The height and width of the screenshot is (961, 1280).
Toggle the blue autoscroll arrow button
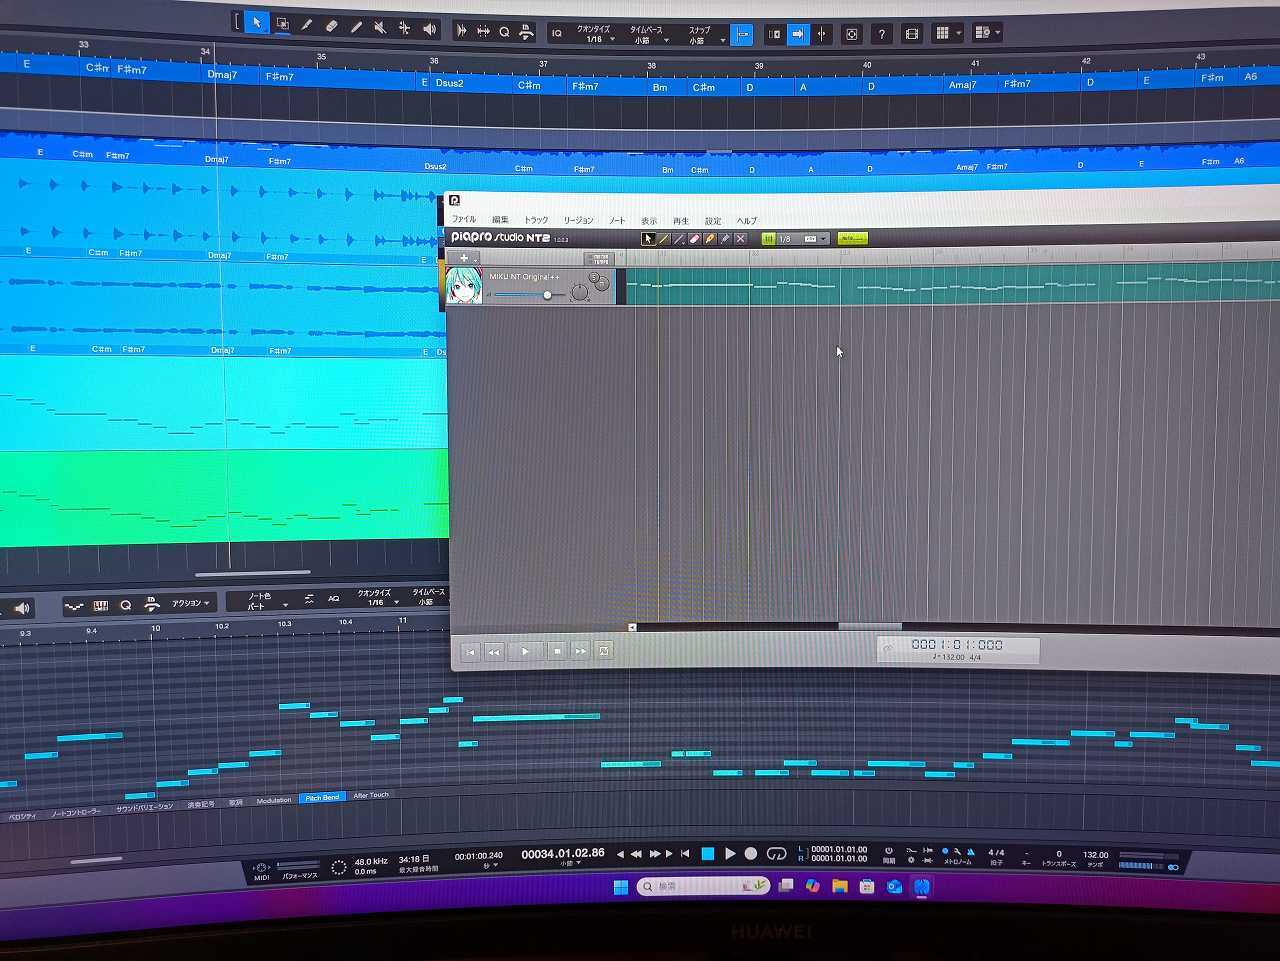[x=798, y=34]
